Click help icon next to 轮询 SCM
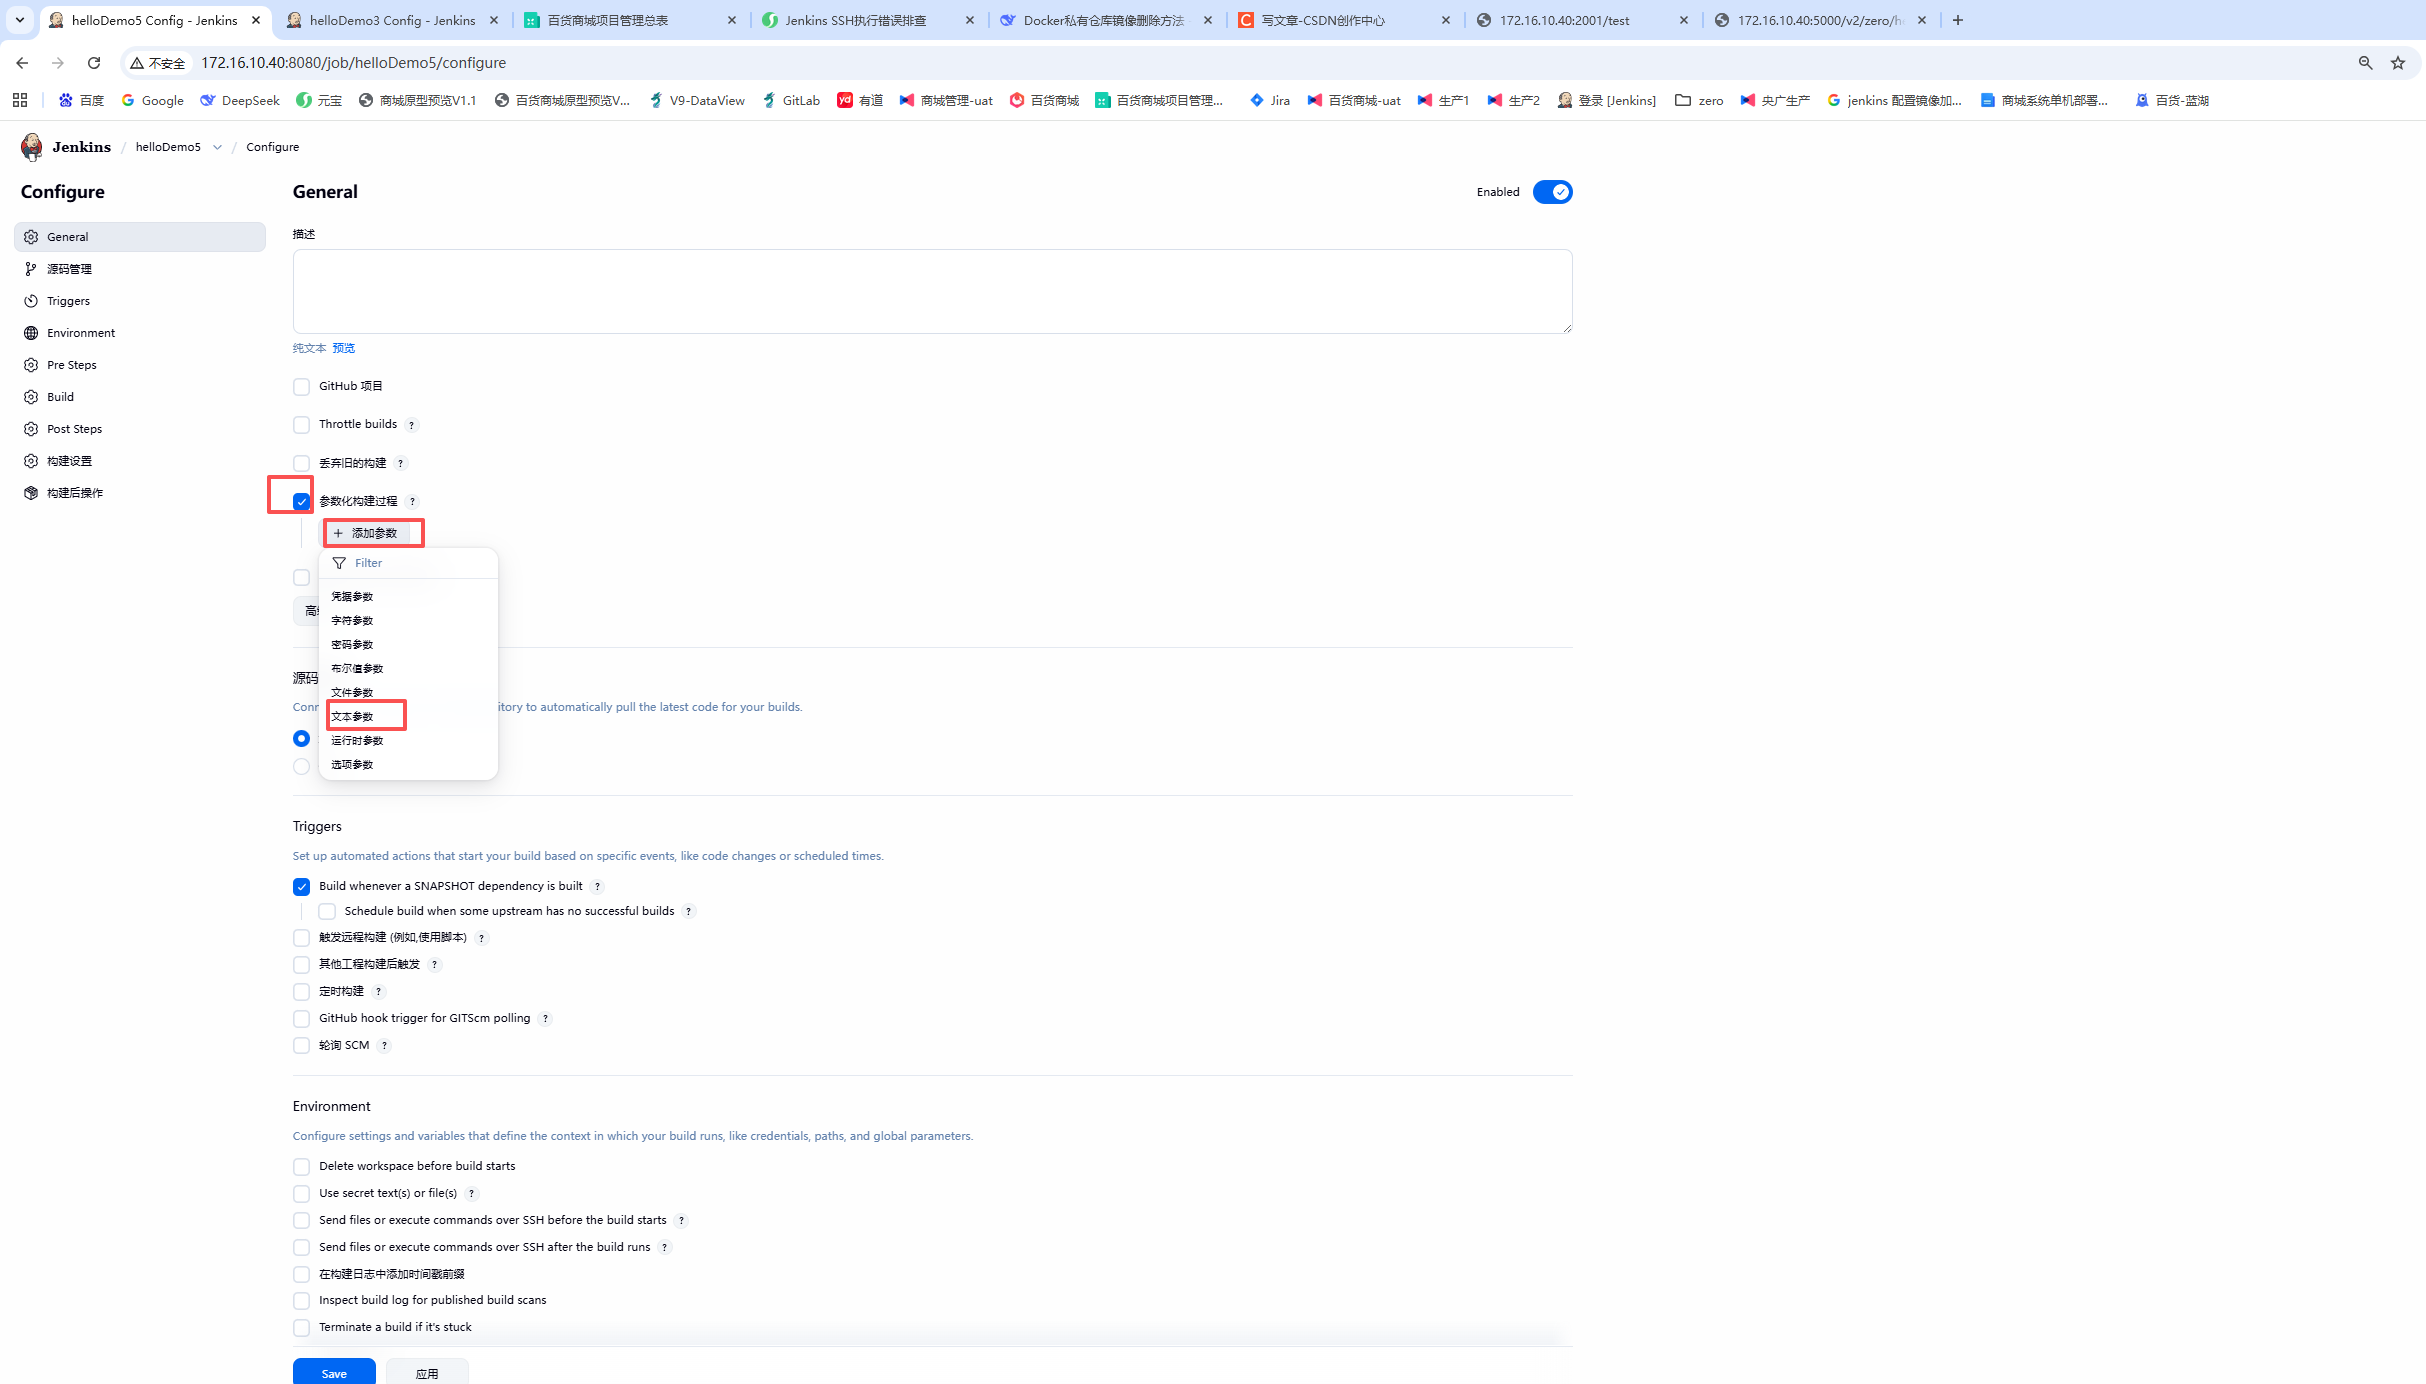 (384, 1045)
